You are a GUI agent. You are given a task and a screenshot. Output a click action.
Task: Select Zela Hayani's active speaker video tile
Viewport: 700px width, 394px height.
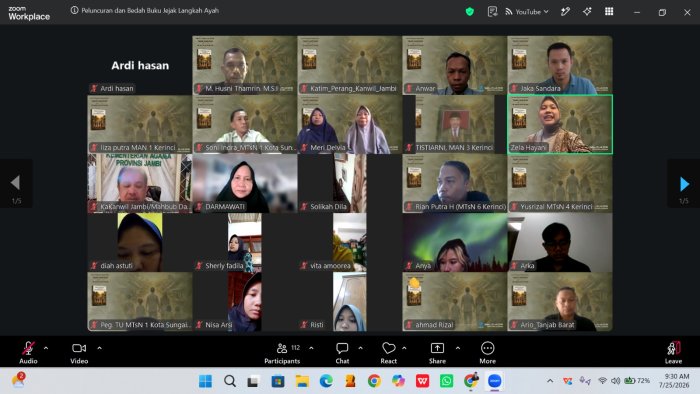(560, 124)
